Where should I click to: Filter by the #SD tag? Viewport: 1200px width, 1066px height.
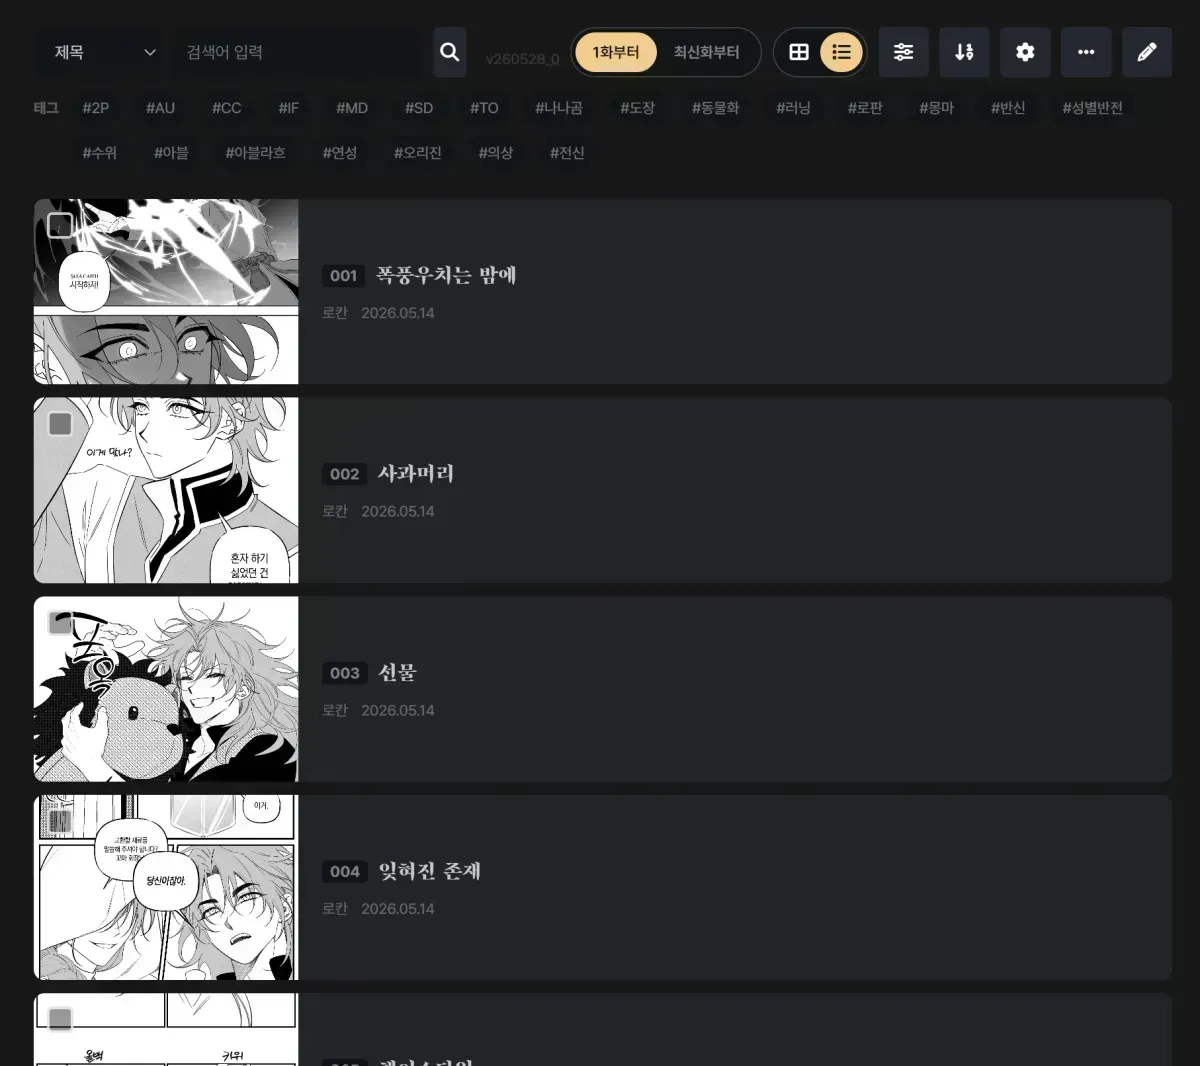point(419,108)
